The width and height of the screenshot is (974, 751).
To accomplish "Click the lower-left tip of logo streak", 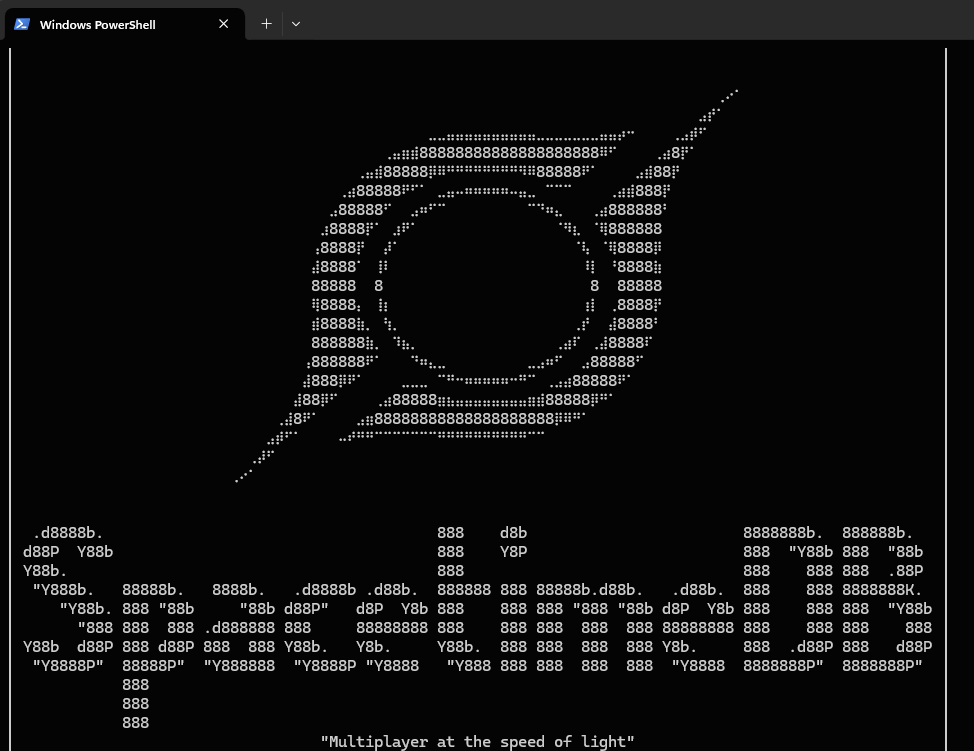I will pyautogui.click(x=239, y=479).
